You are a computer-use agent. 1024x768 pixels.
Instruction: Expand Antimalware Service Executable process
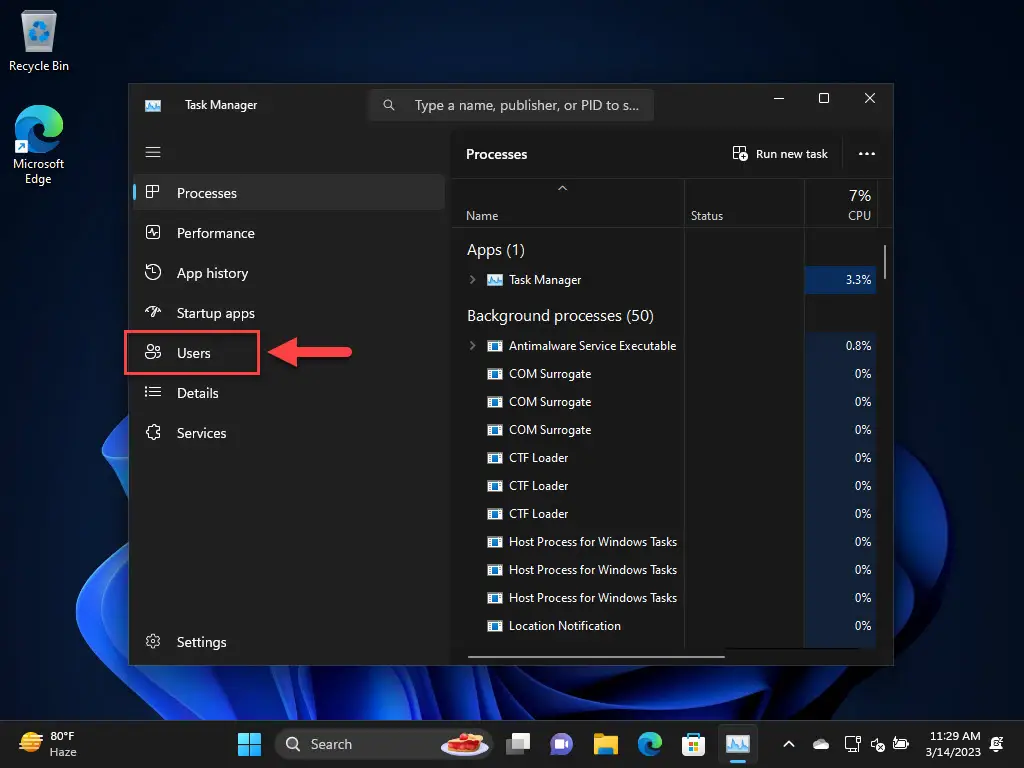pos(472,345)
